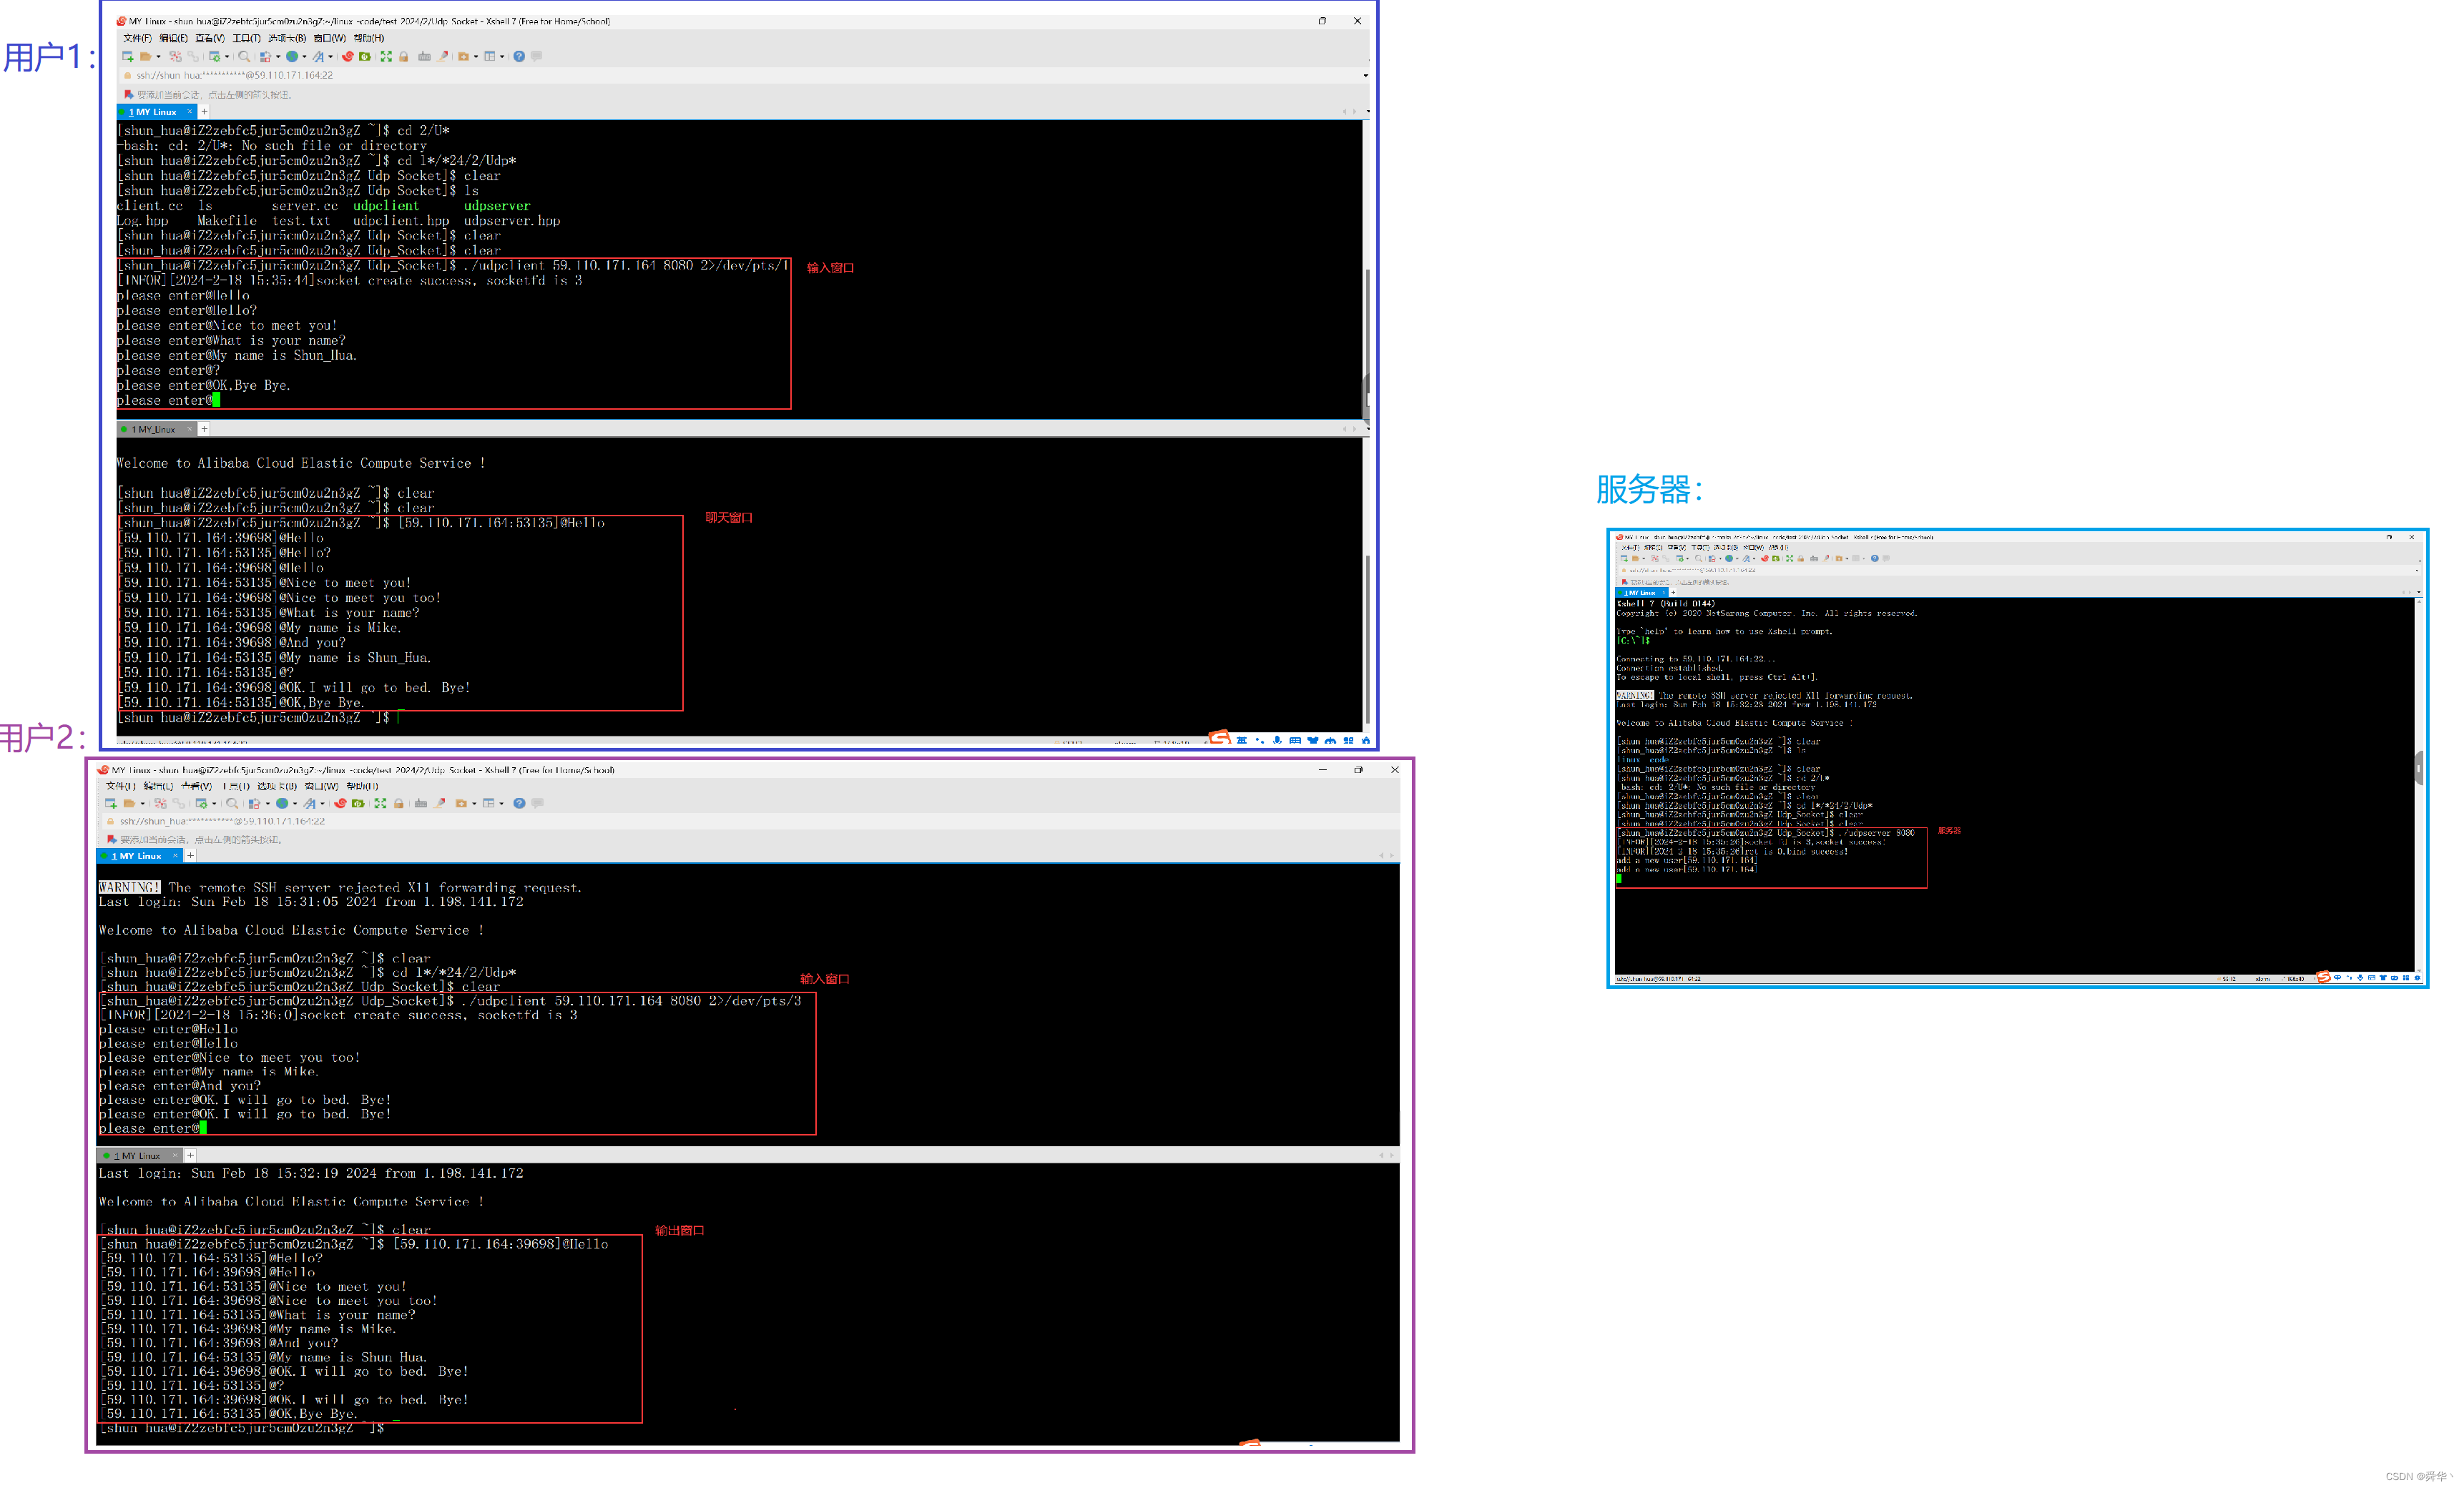Open 文件(F) menu in User 1 window
This screenshot has height=1488, width=2464.
[x=138, y=39]
